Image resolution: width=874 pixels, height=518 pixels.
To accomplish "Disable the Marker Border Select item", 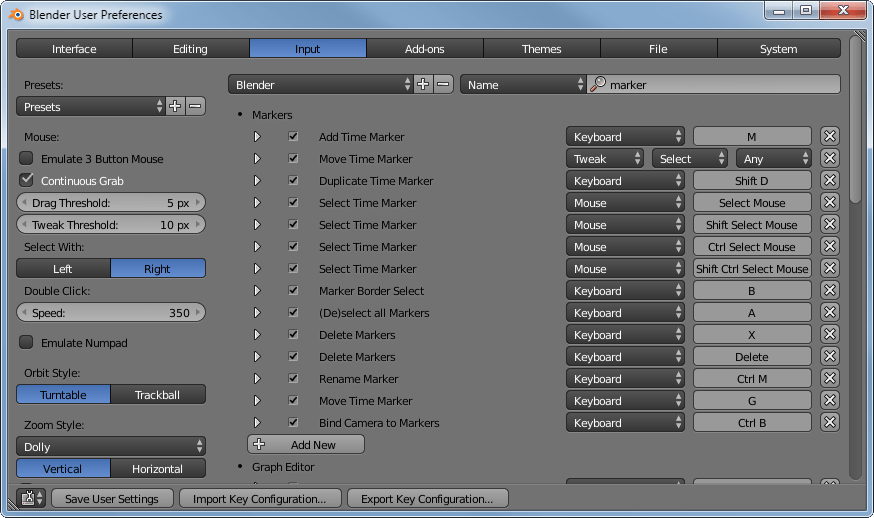I will 293,291.
